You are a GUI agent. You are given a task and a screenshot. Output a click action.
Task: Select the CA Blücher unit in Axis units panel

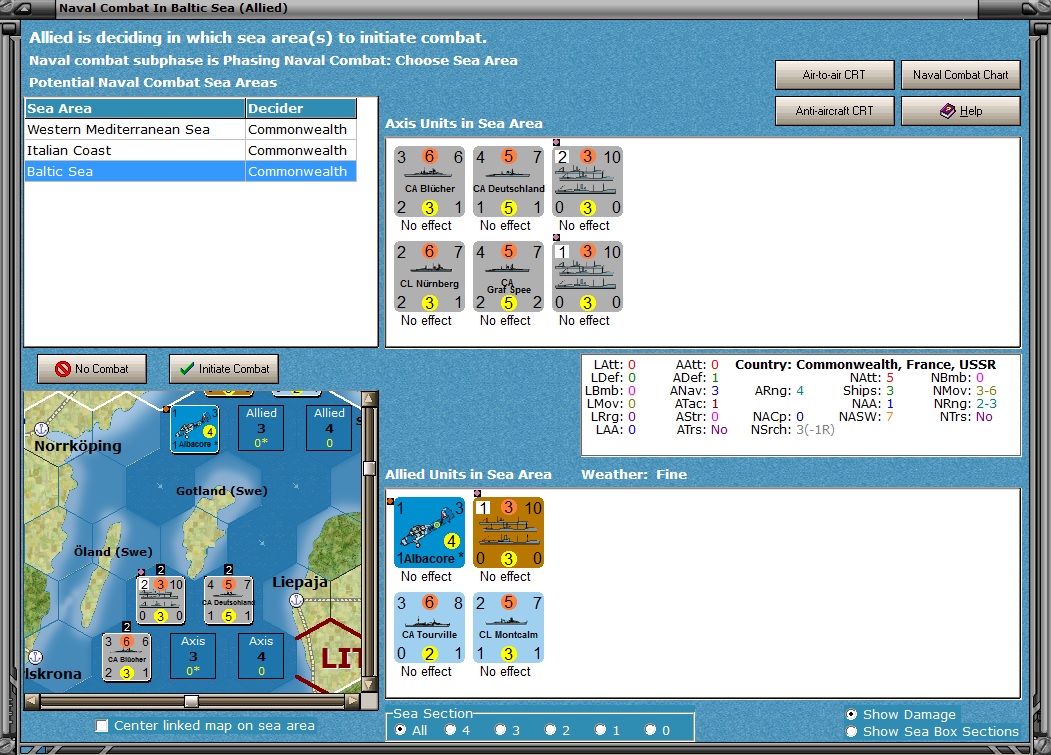[x=430, y=182]
